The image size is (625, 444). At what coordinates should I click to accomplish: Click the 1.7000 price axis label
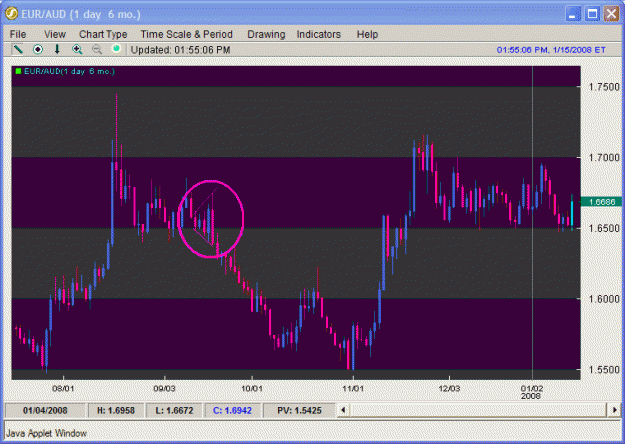click(x=604, y=157)
